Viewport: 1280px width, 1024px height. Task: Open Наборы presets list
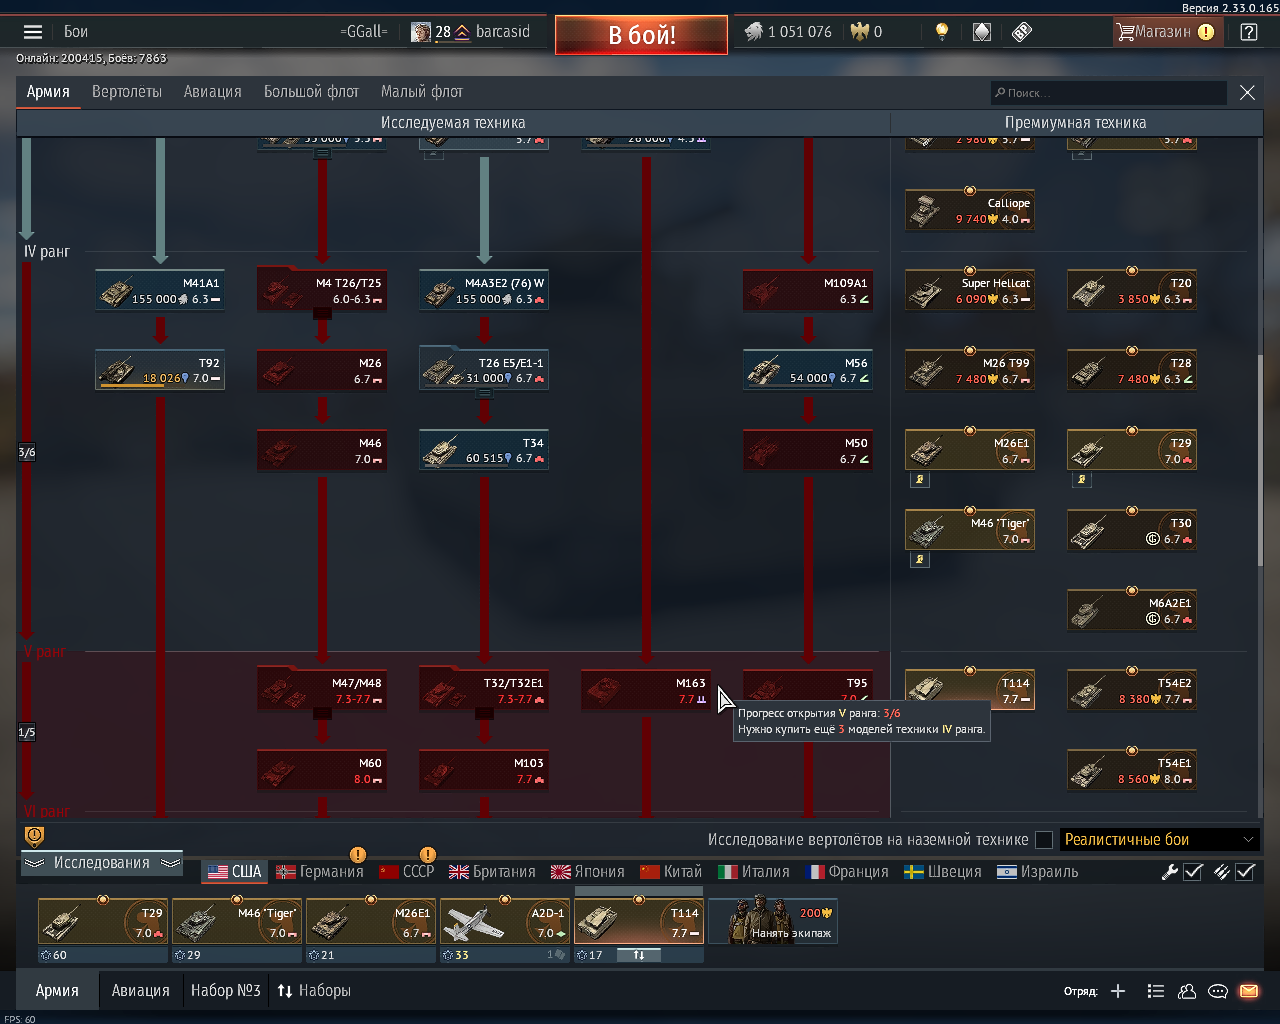pyautogui.click(x=314, y=991)
